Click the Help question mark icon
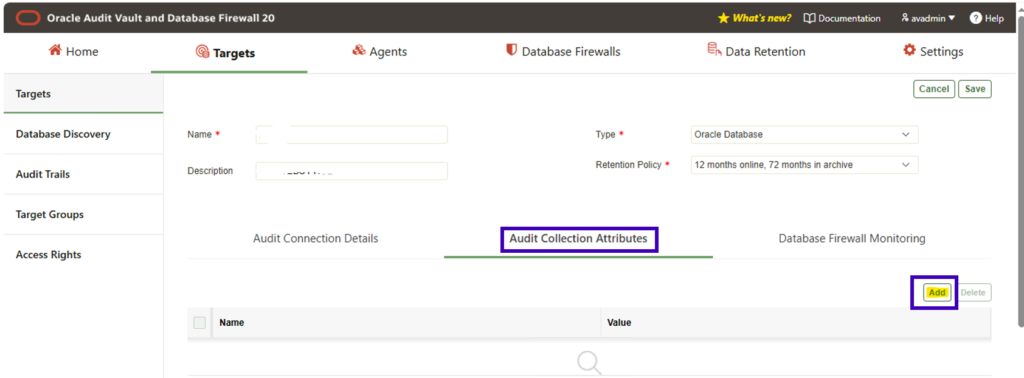 pos(976,18)
